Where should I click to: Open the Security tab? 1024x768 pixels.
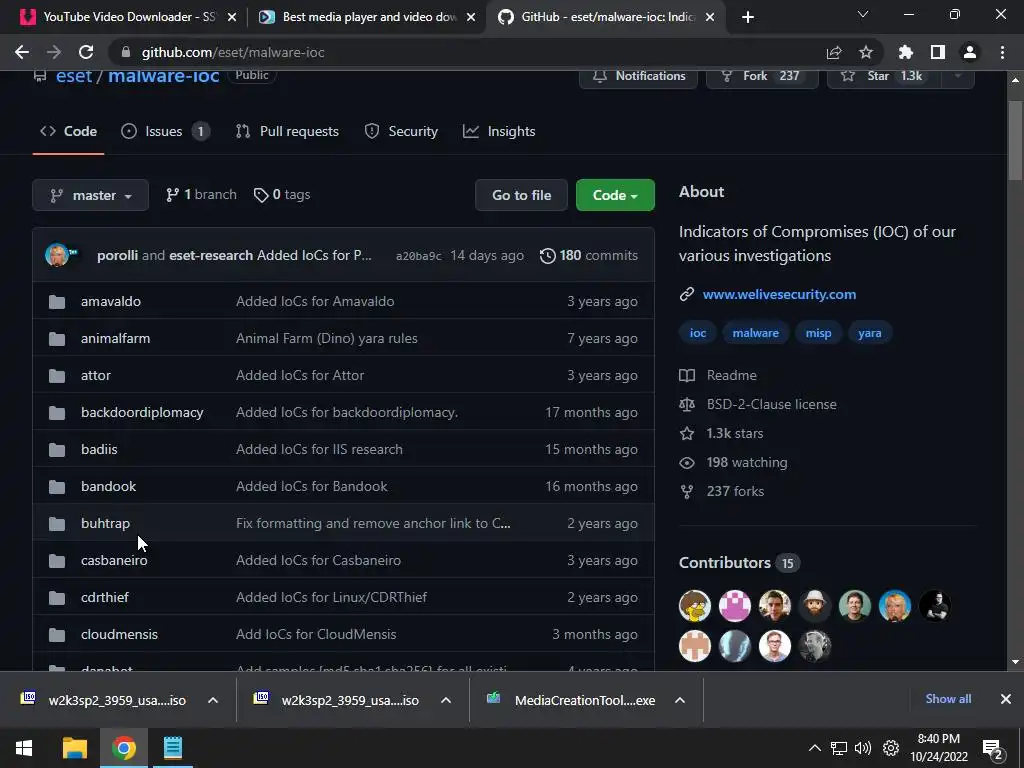401,131
